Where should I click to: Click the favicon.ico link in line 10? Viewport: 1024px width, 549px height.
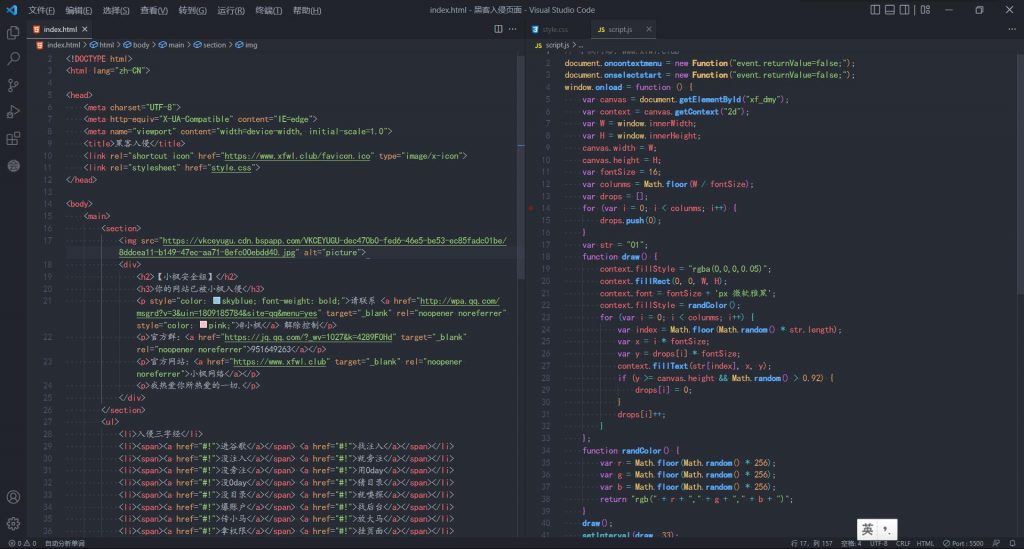click(298, 156)
